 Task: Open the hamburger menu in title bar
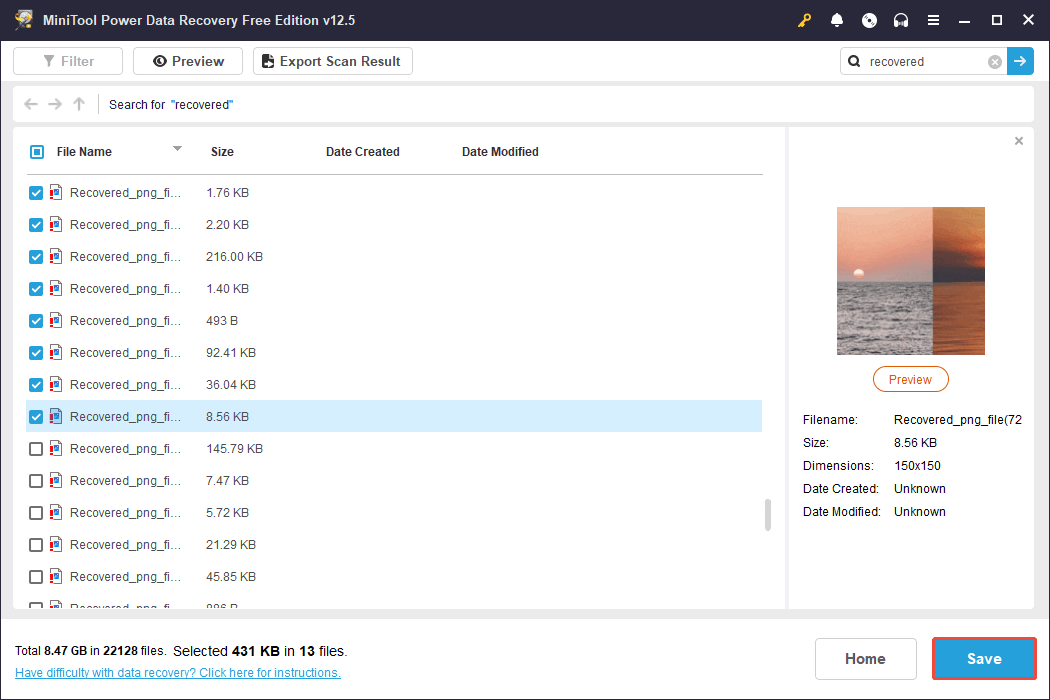pyautogui.click(x=933, y=20)
